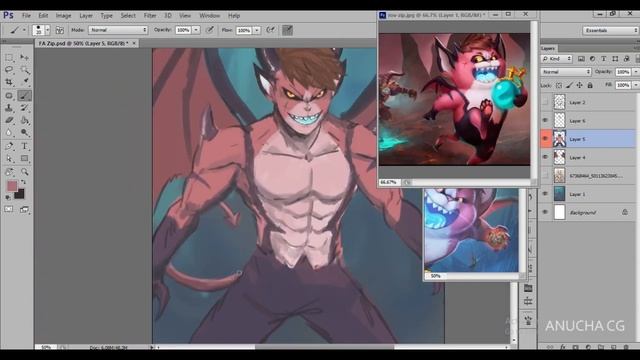Screen dimensions: 640x360
Task: Filter layers by shape layers
Action: coord(615,59)
